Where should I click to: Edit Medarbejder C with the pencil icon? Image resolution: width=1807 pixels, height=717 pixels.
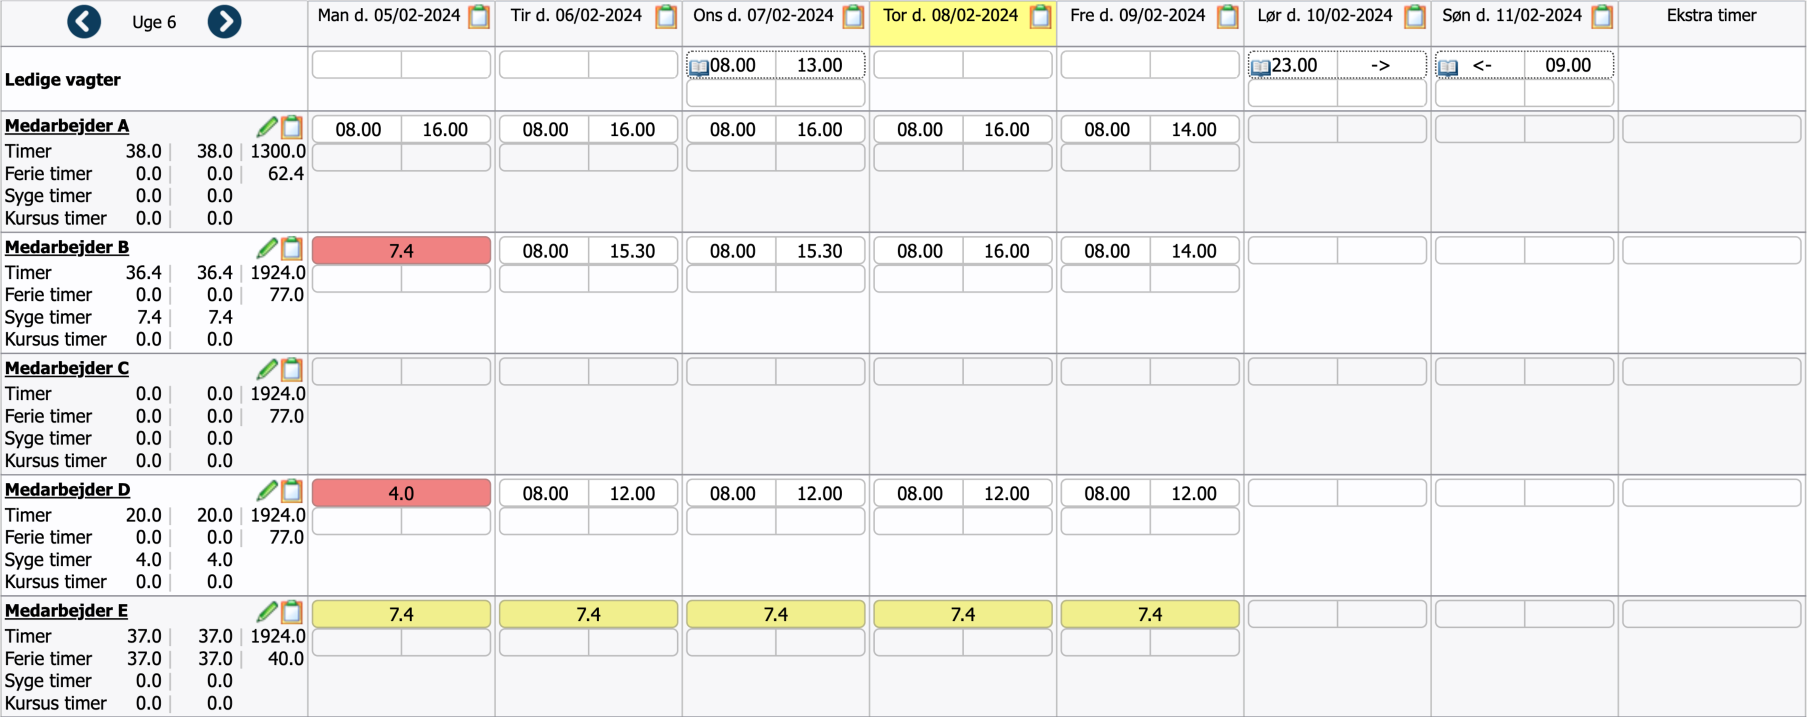(x=267, y=369)
